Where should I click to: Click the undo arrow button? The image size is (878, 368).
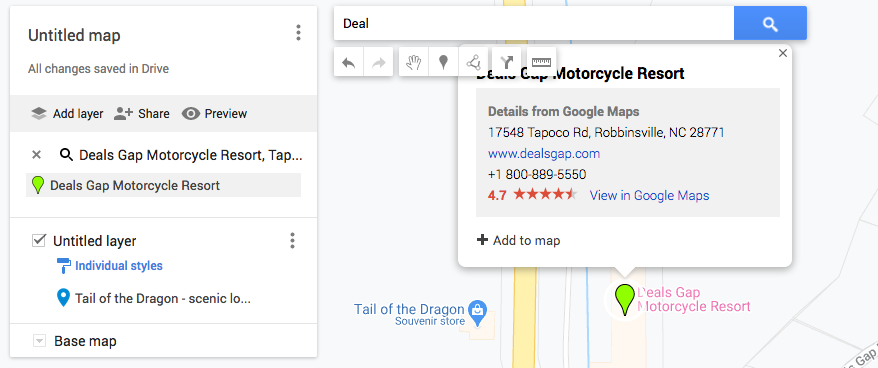[348, 62]
